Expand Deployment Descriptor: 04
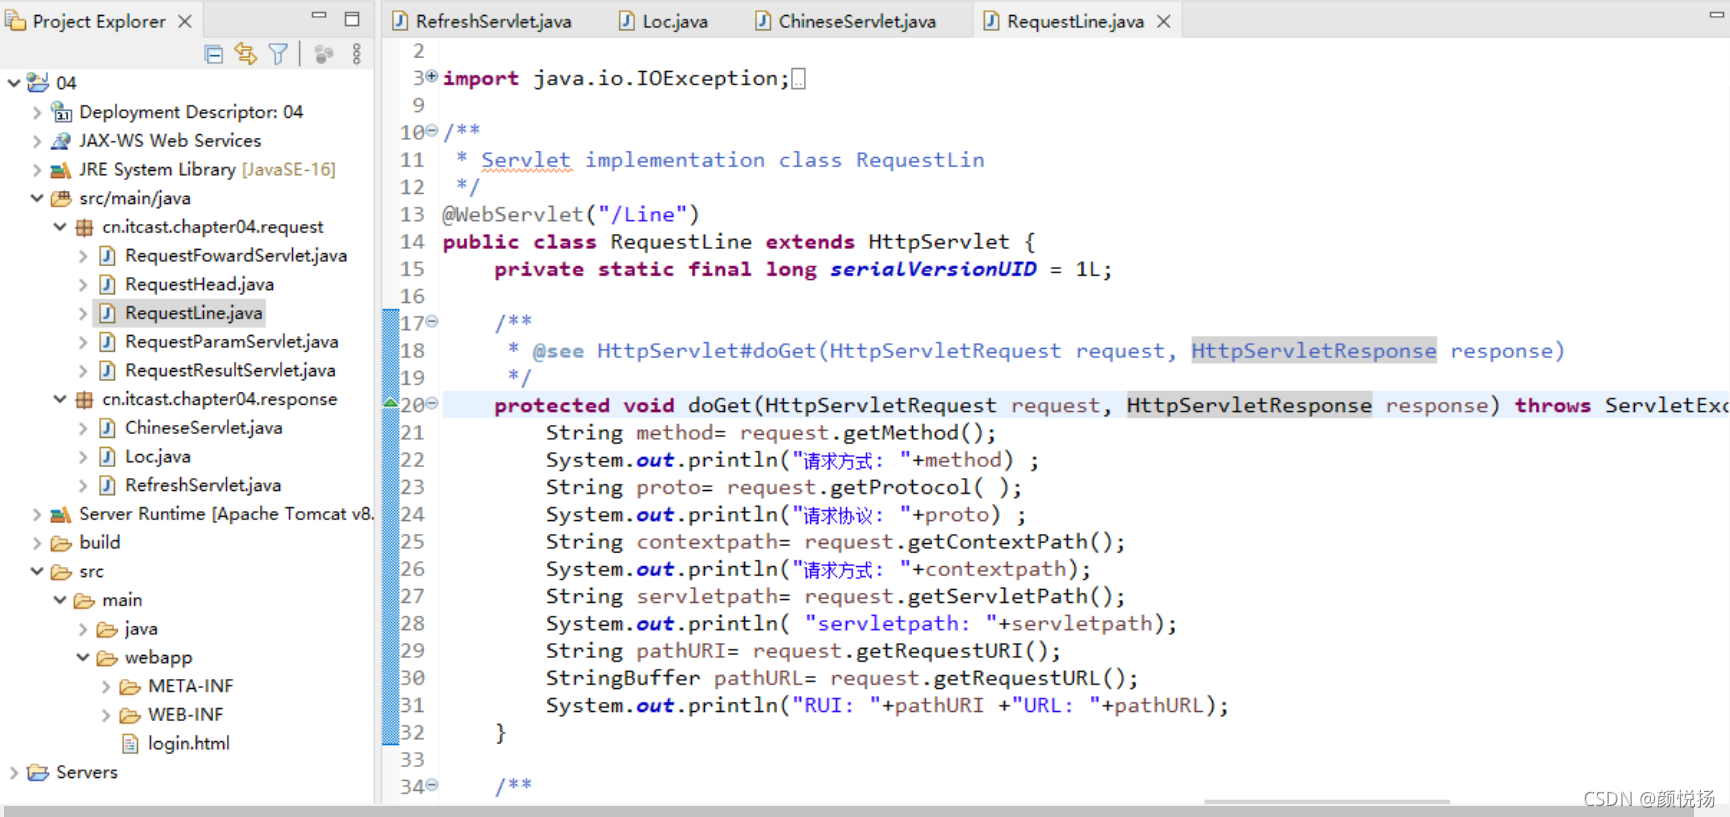This screenshot has width=1730, height=817. pyautogui.click(x=37, y=112)
